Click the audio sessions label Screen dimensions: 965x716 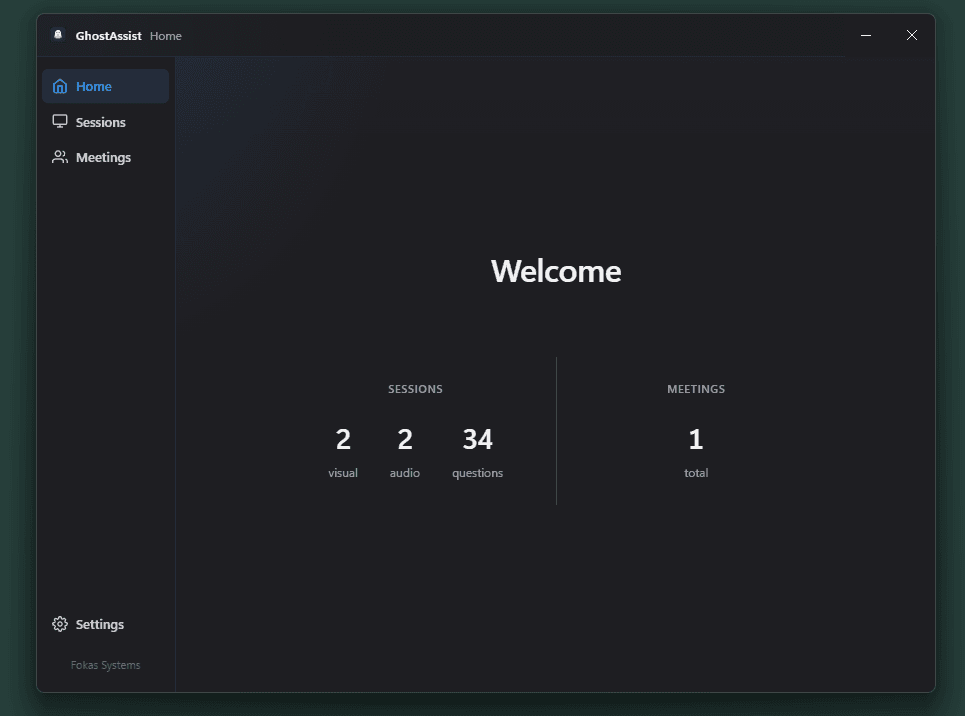[x=404, y=473]
